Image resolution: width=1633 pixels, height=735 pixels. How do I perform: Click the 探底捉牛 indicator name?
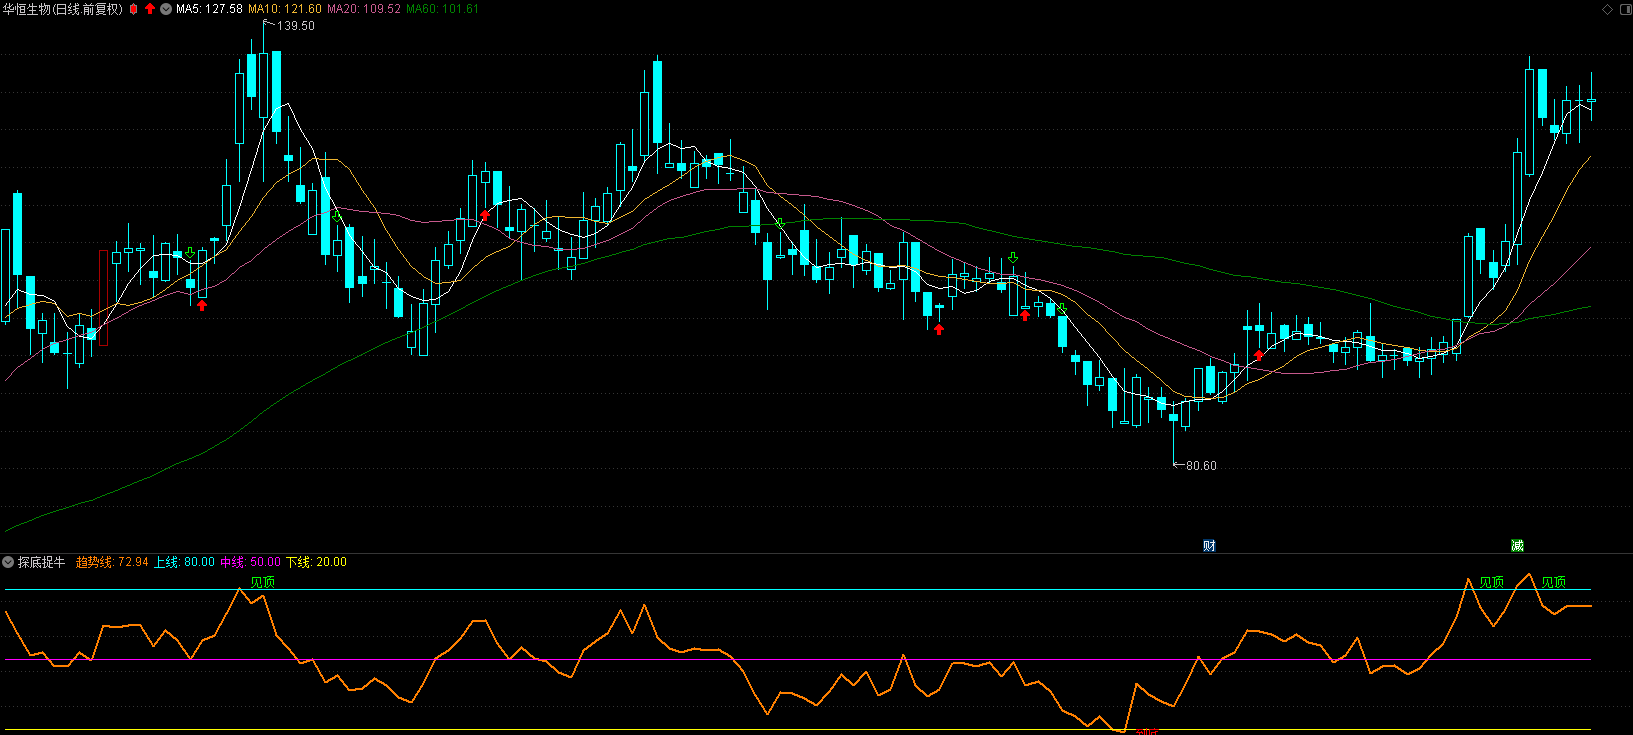pos(41,562)
